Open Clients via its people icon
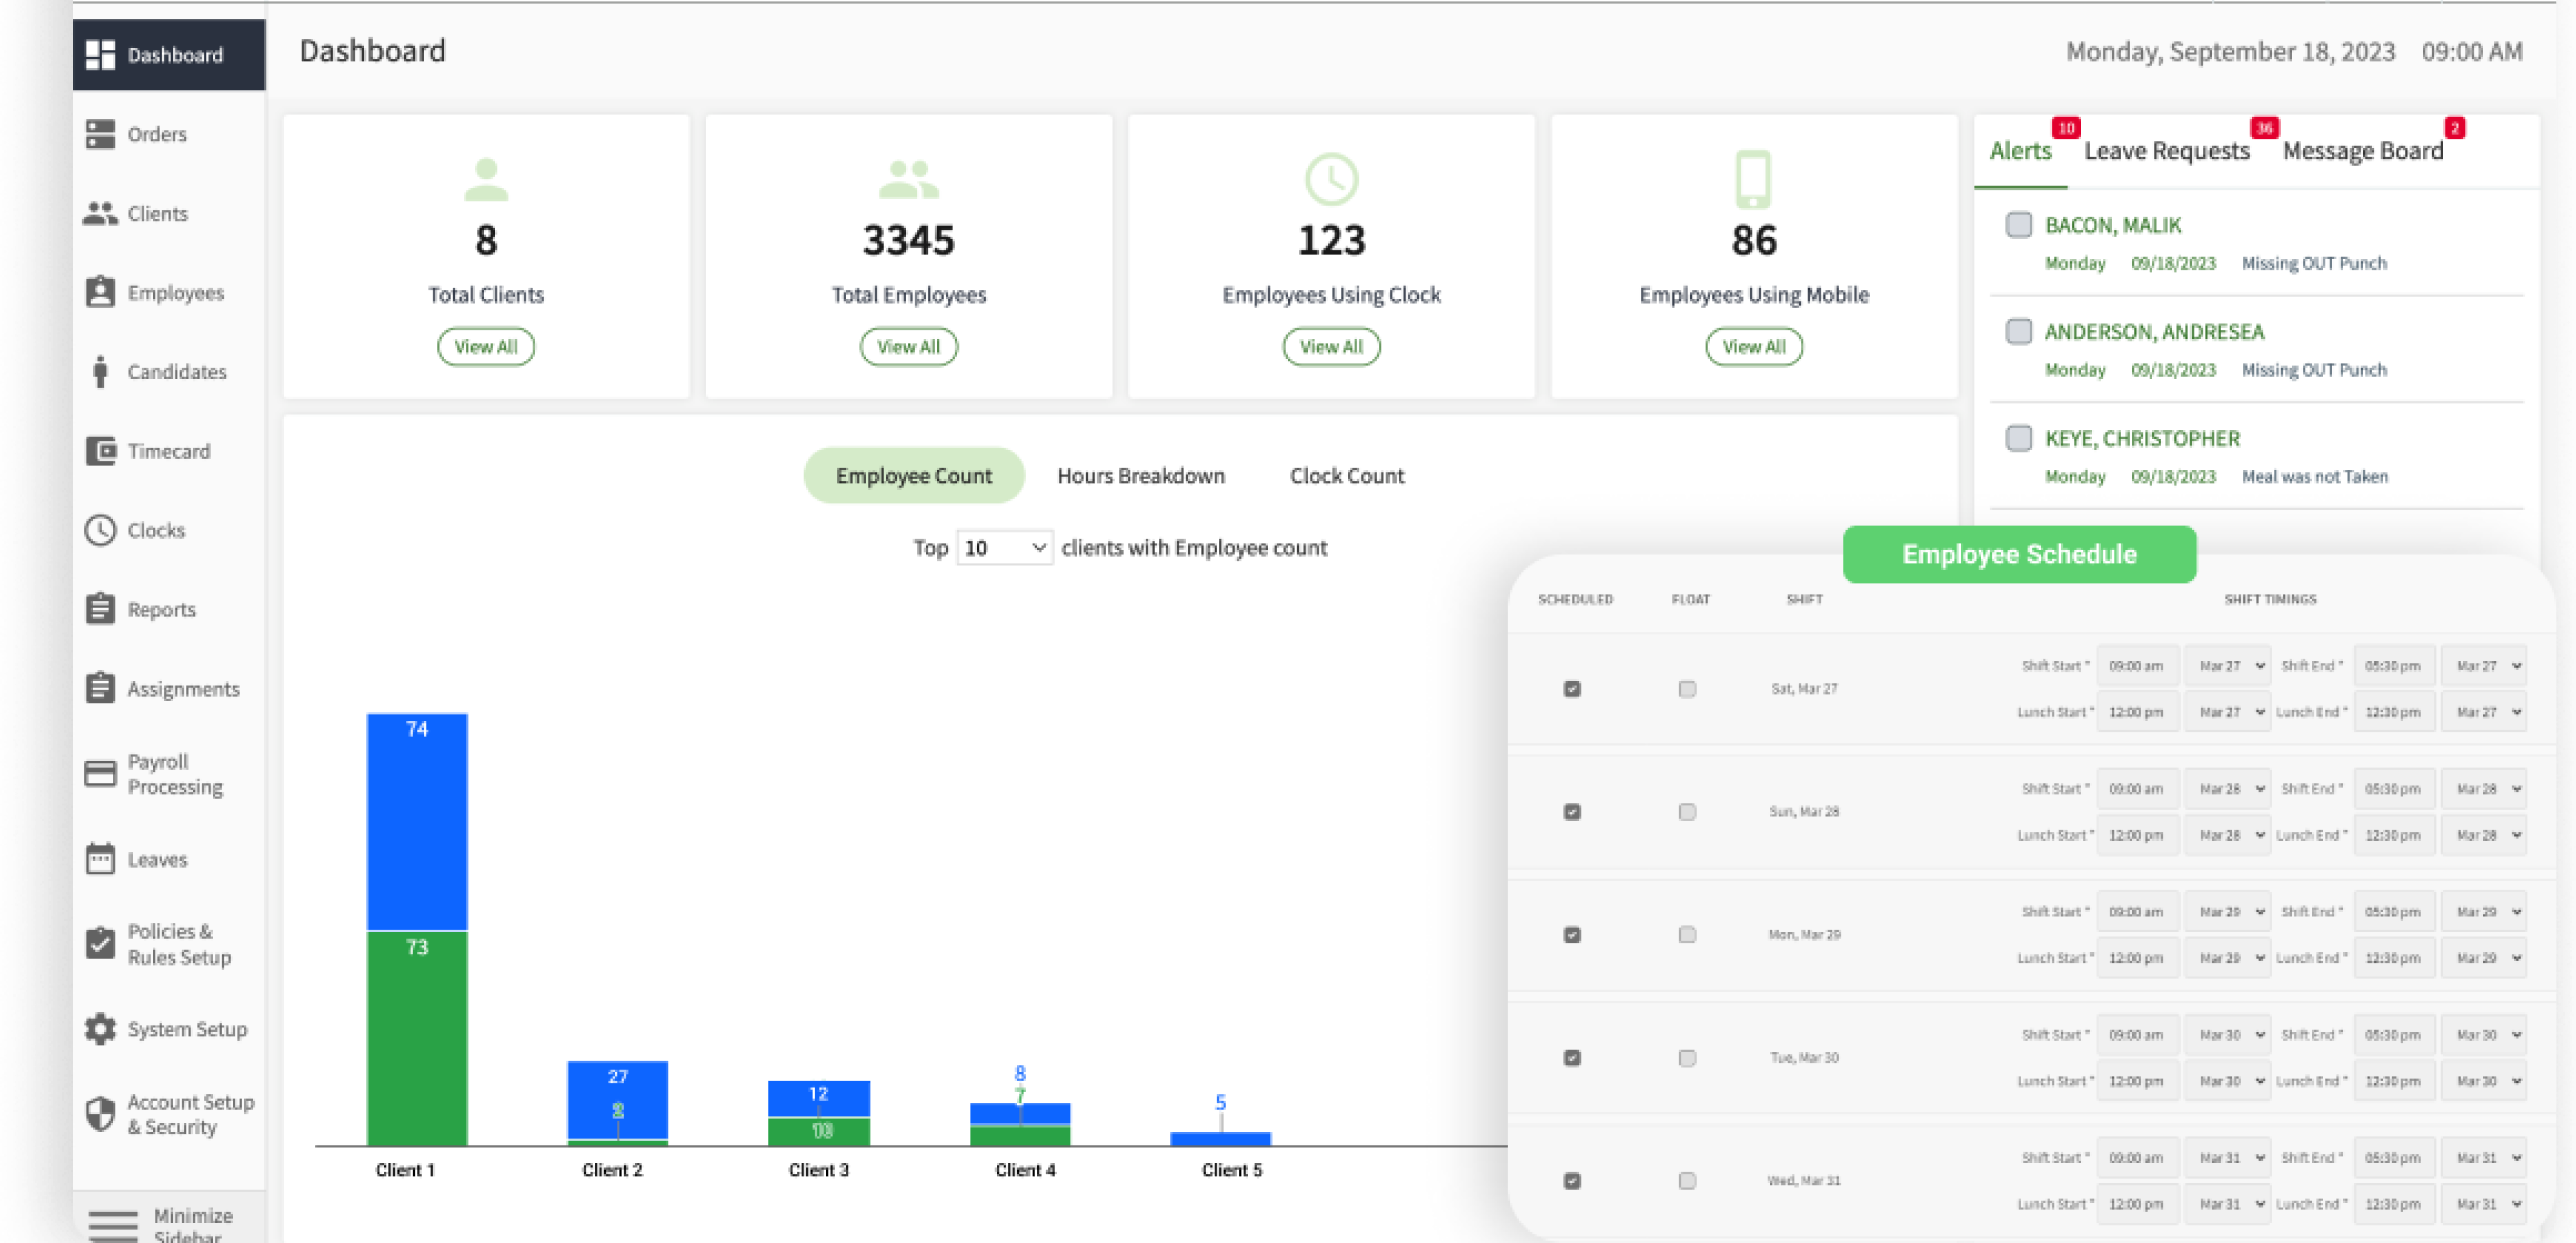Image resolution: width=2576 pixels, height=1243 pixels. pyautogui.click(x=100, y=213)
